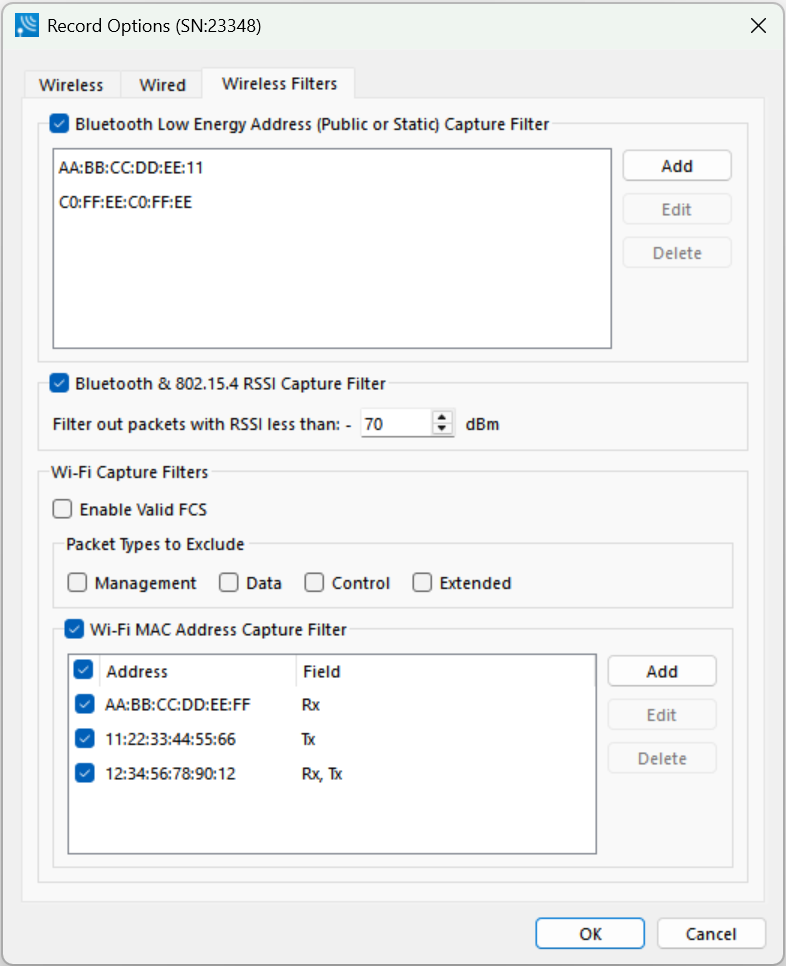Click Edit beside the Bluetooth address list
Screen dimensions: 786x966
click(x=677, y=209)
